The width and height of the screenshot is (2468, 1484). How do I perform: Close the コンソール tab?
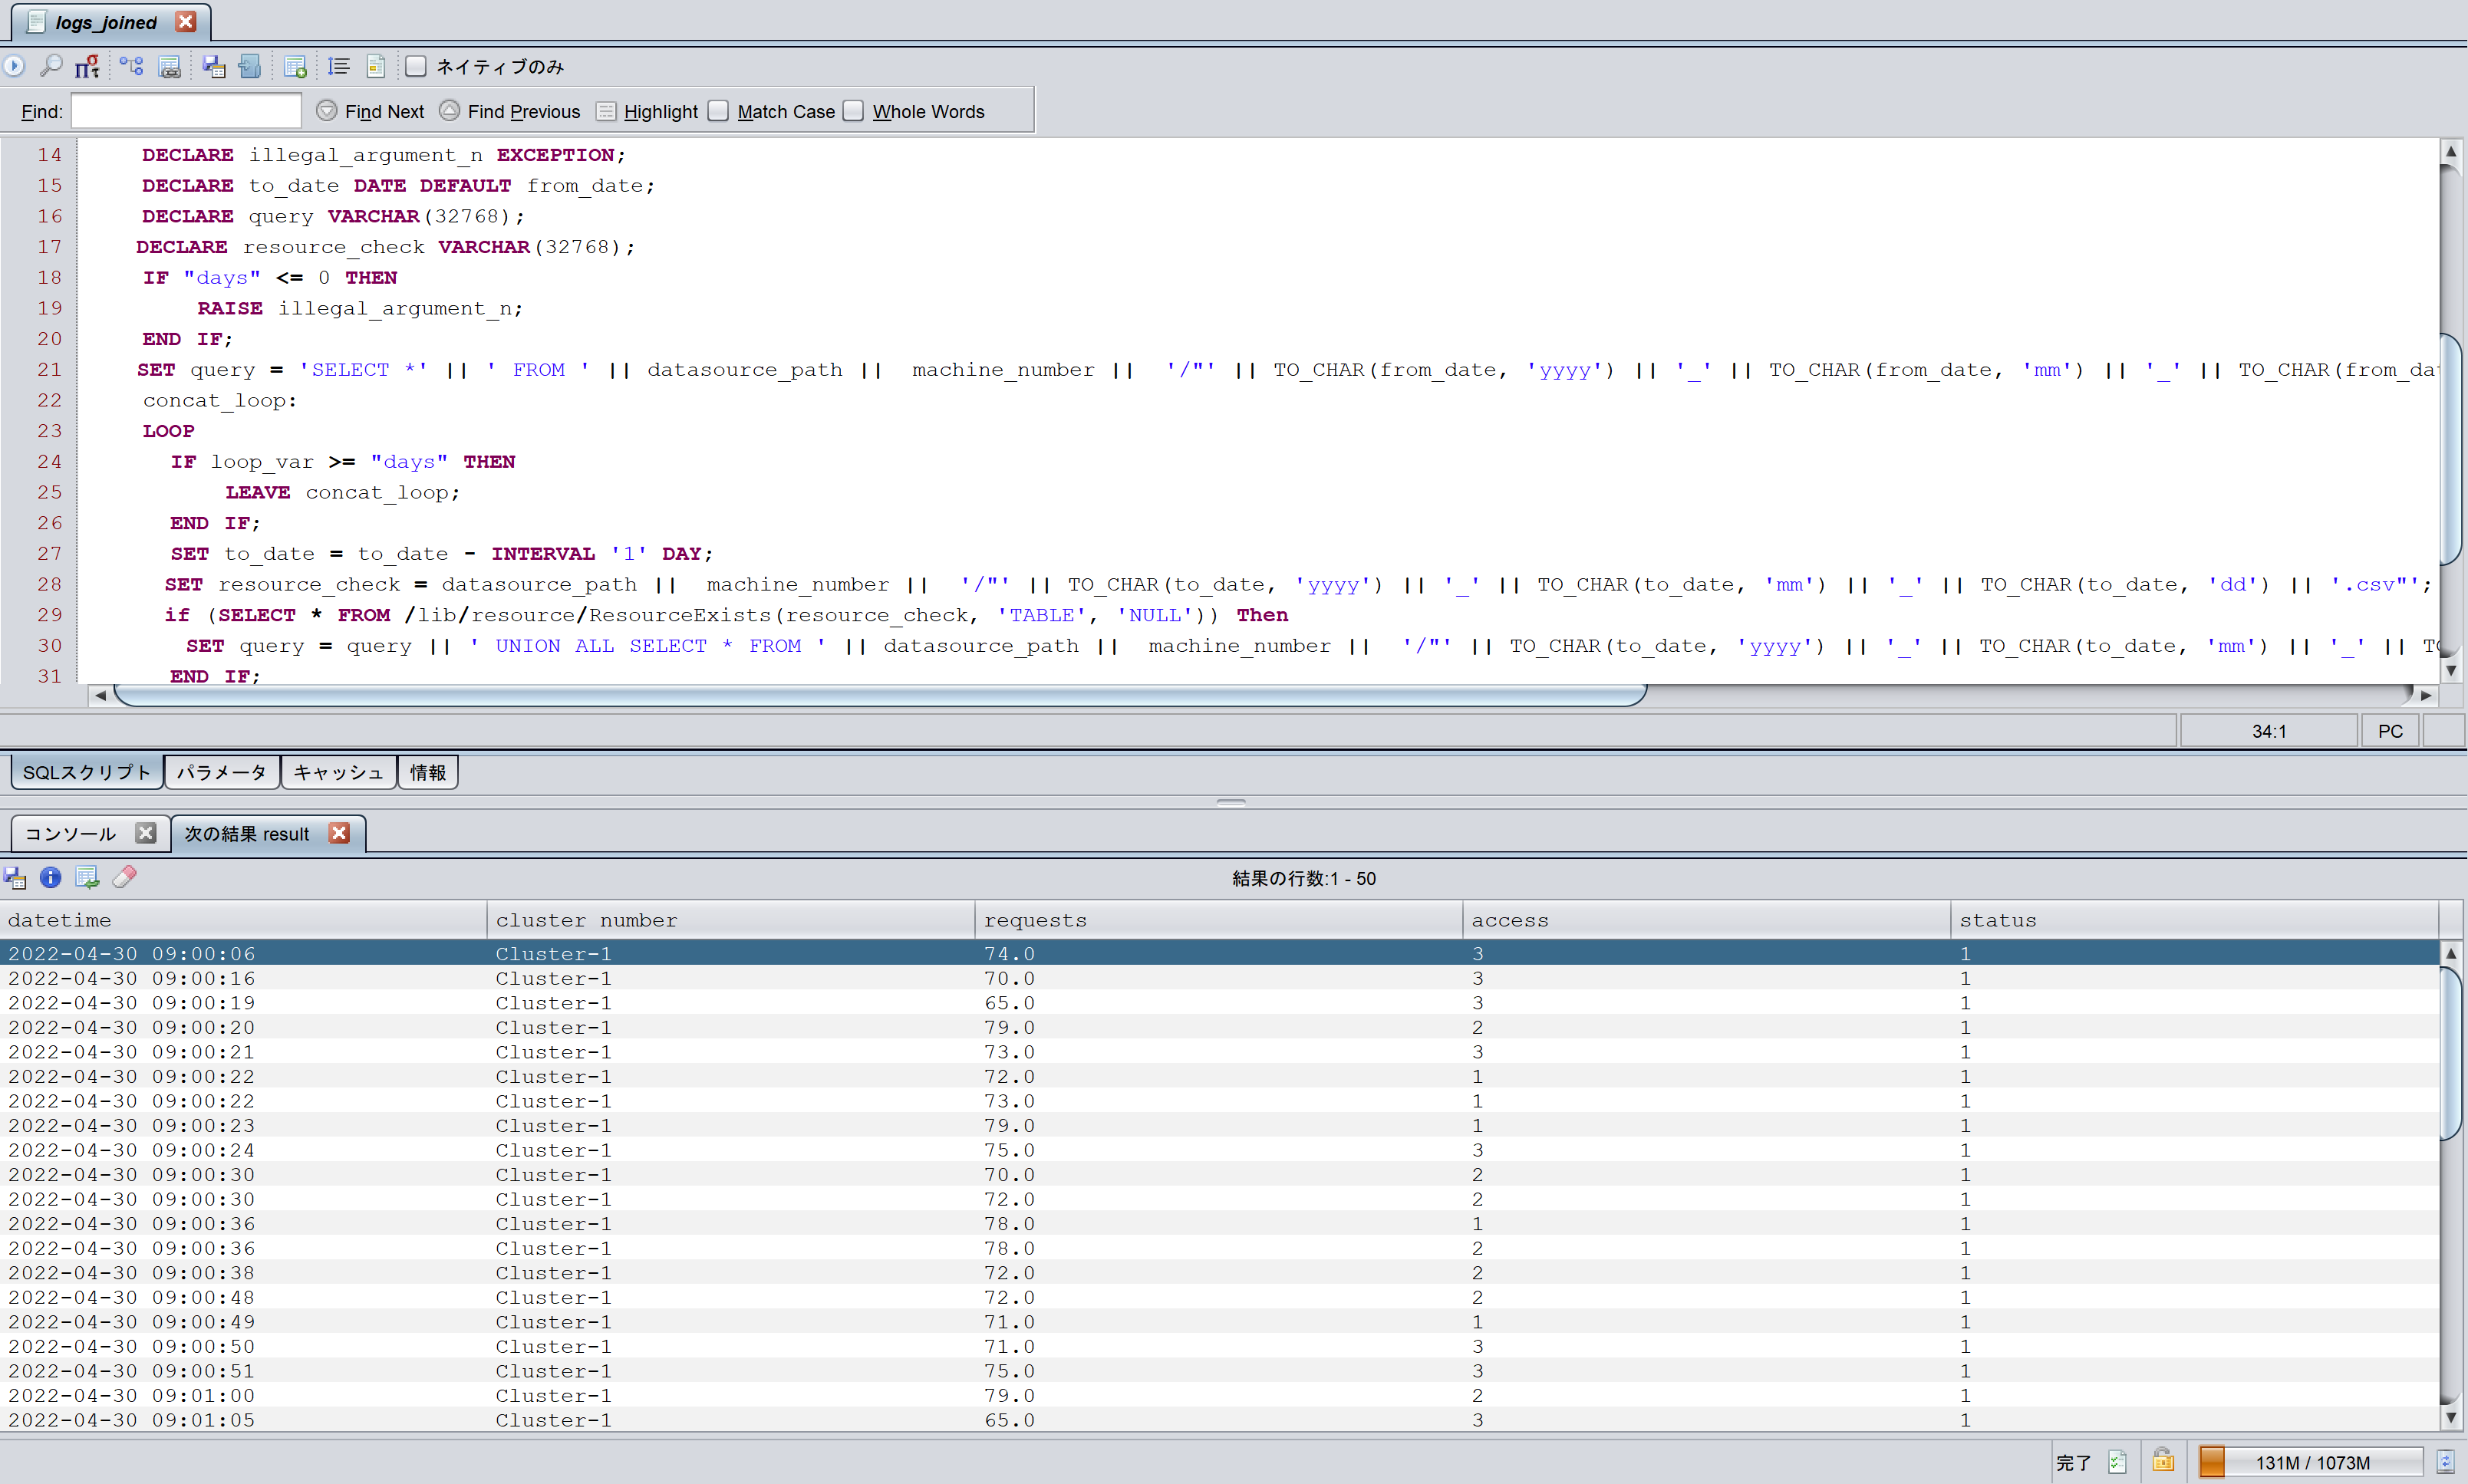point(146,833)
